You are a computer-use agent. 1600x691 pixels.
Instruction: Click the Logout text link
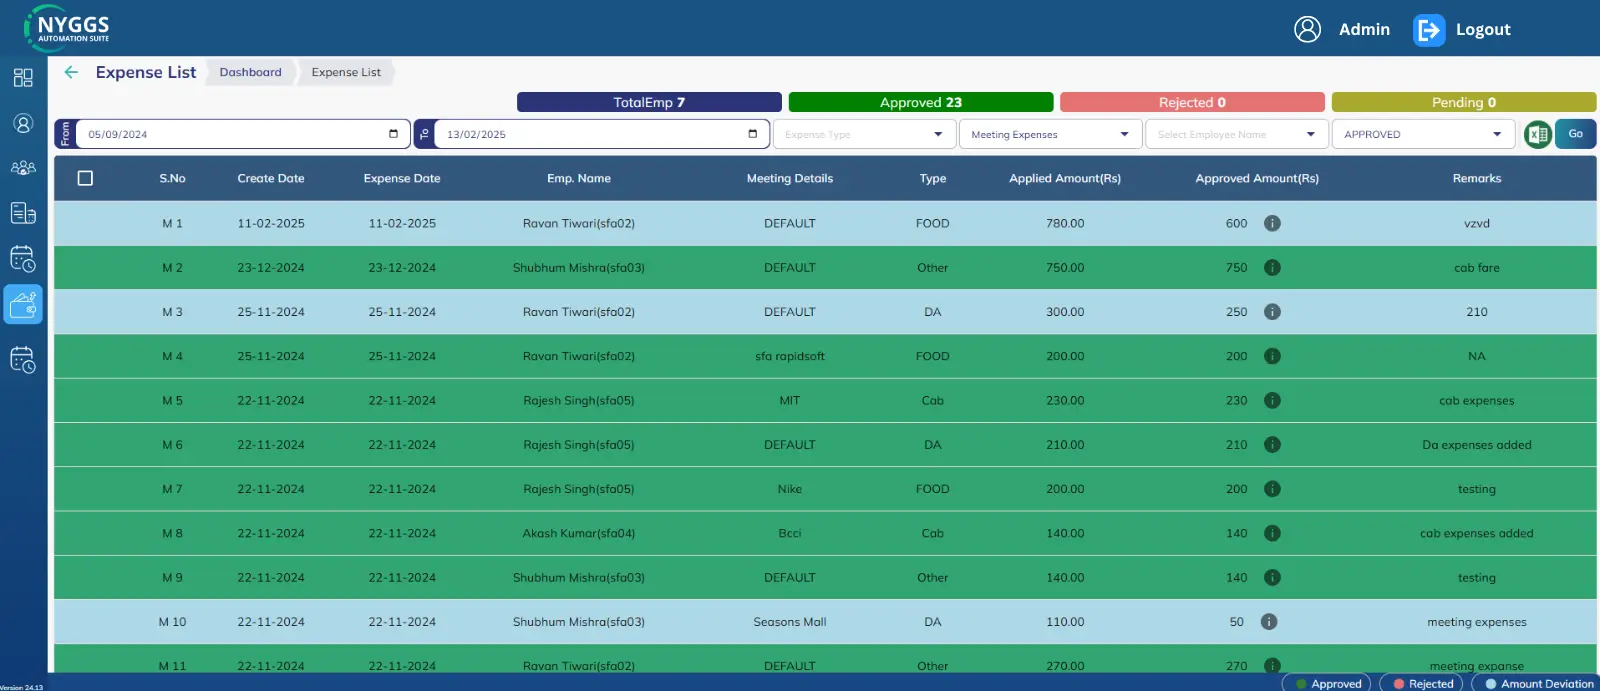coord(1483,30)
